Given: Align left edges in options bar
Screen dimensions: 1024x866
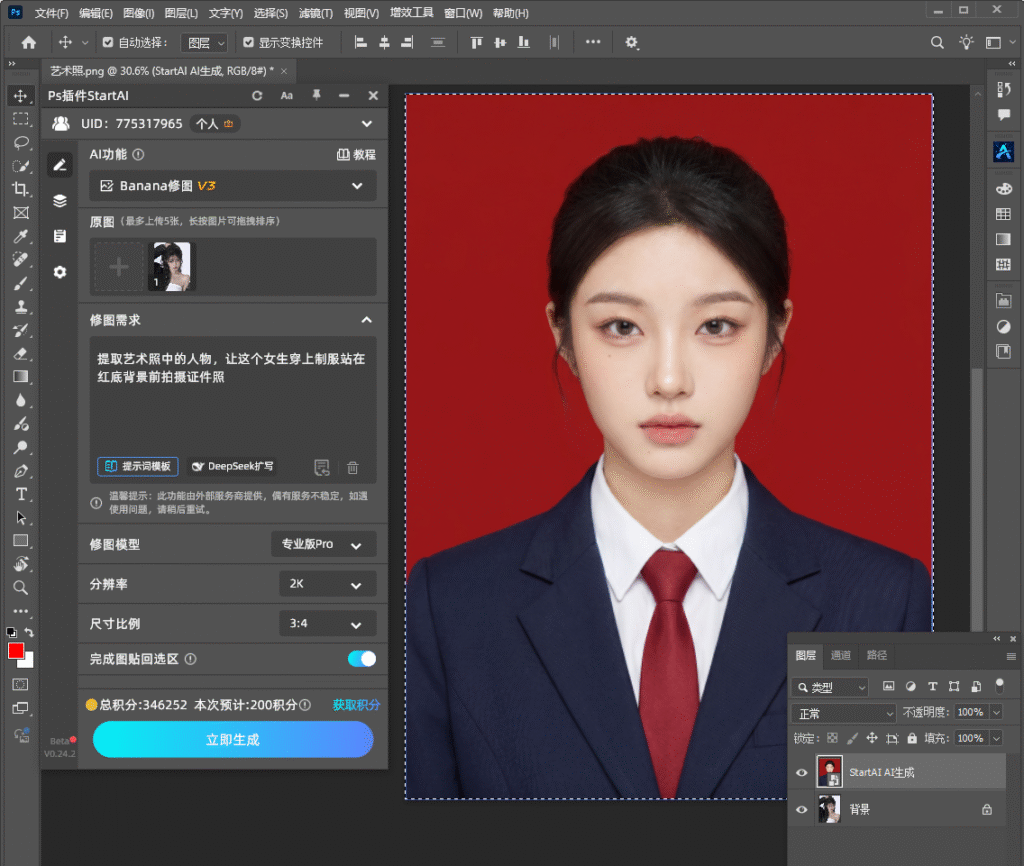Looking at the screenshot, I should (360, 42).
